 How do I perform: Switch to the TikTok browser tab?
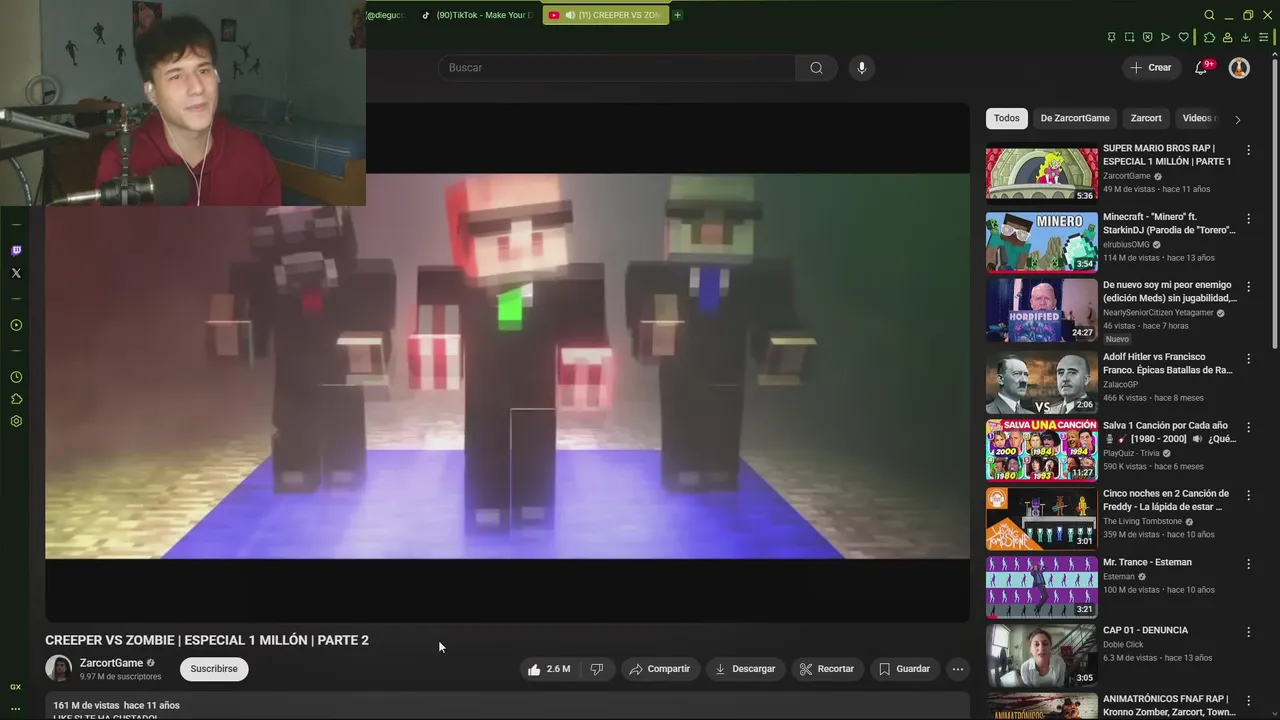point(476,15)
